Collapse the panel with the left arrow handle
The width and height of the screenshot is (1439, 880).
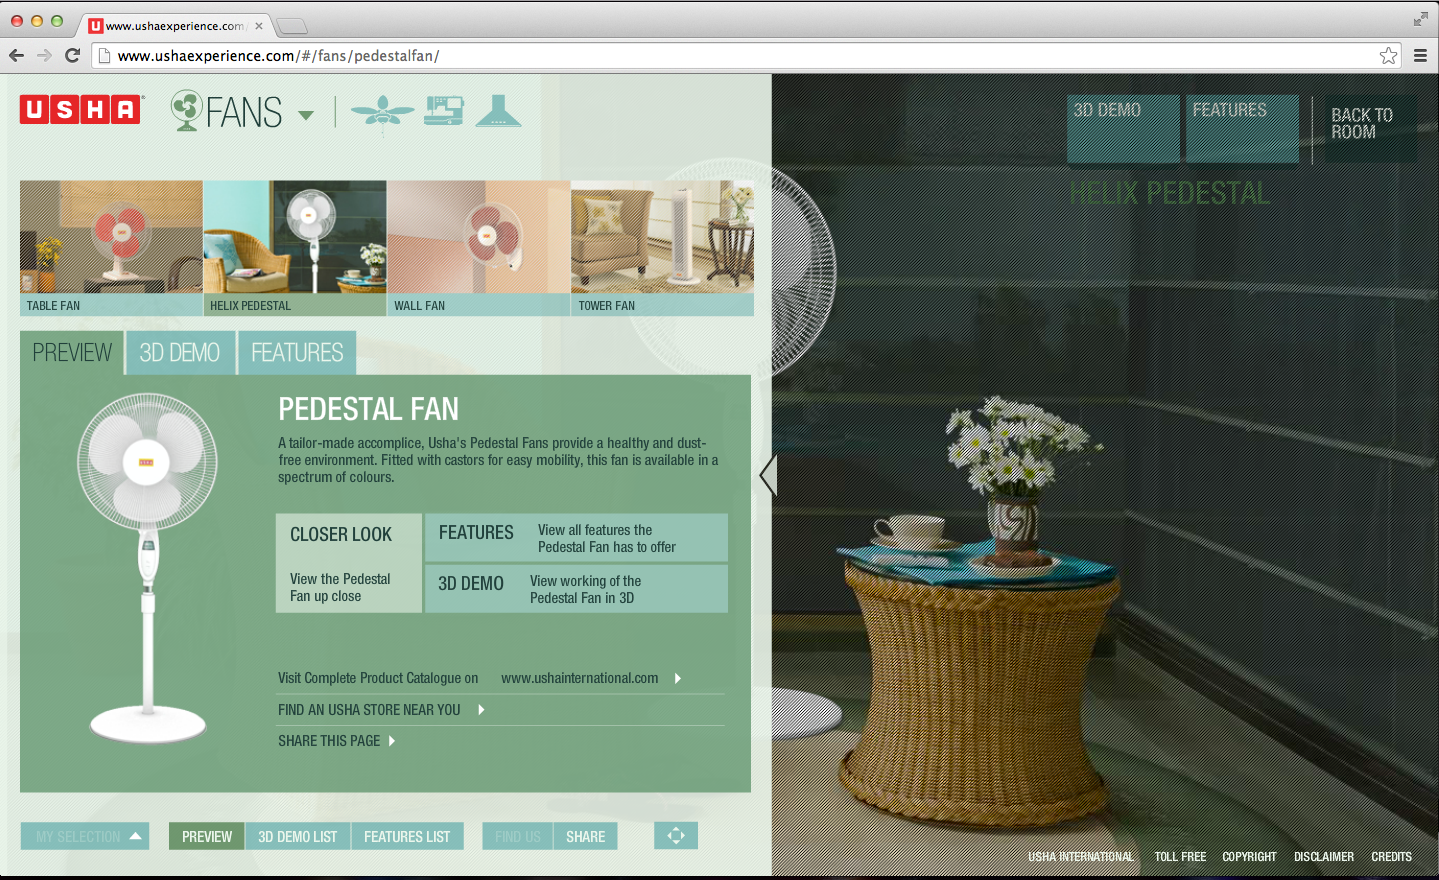768,474
